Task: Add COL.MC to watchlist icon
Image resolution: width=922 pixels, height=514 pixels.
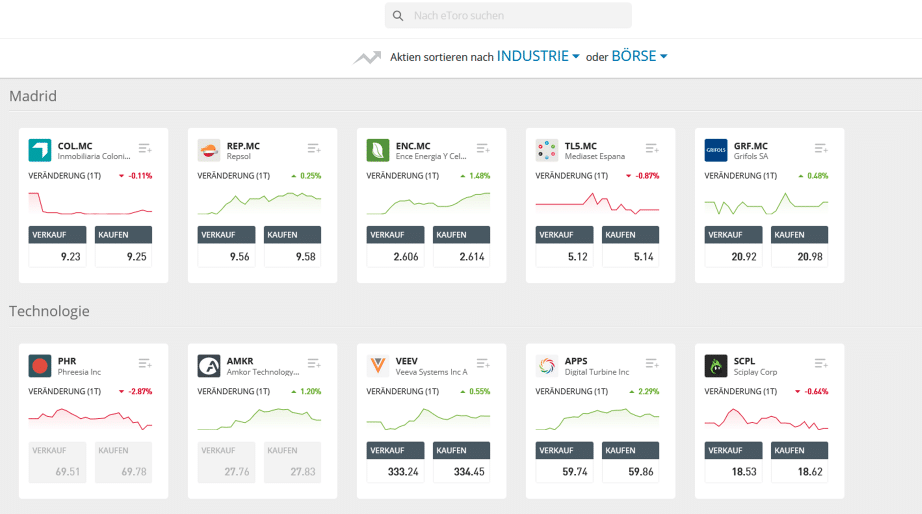Action: coord(145,148)
